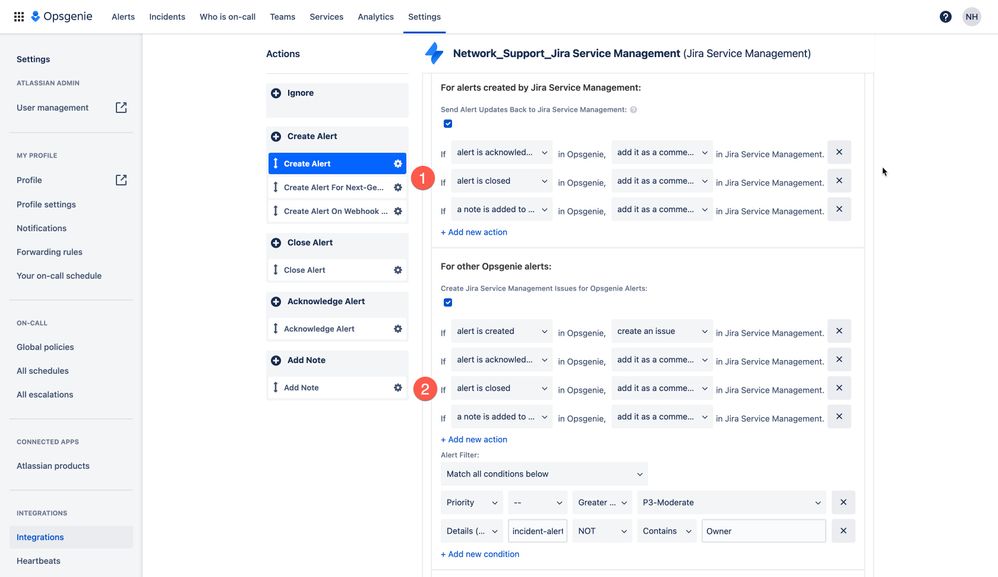Image resolution: width=998 pixels, height=577 pixels.
Task: Select the Create Alert On Webhook action row
Action: tap(337, 211)
